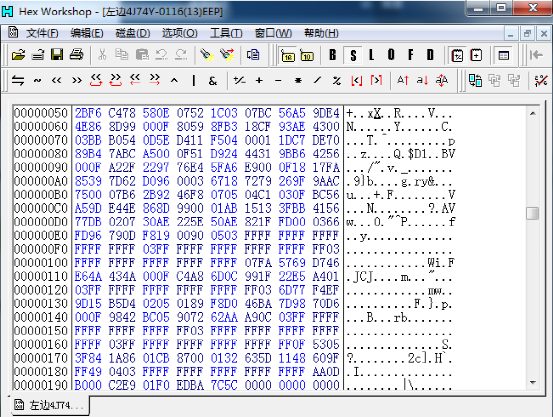553x417 pixels.
Task: Apply the AND ampersand operation
Action: coord(213,81)
